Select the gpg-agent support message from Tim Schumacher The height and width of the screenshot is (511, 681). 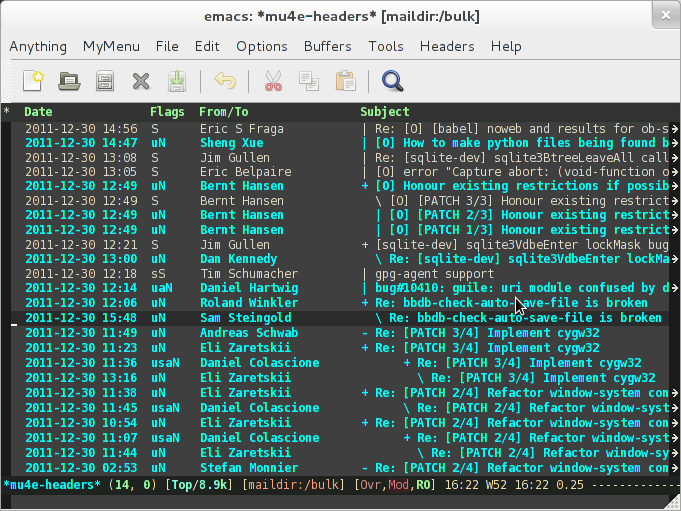tap(420, 272)
